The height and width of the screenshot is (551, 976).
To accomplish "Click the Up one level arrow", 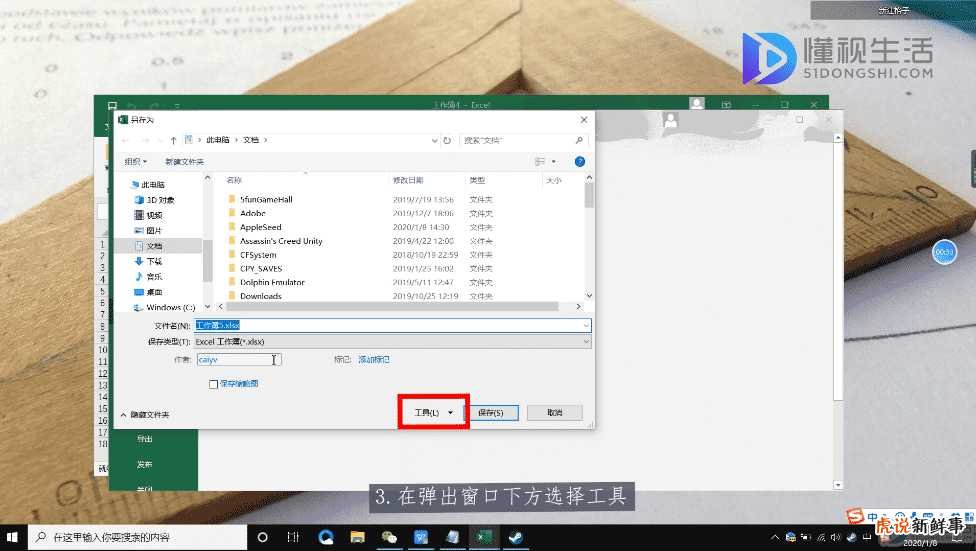I will 174,140.
